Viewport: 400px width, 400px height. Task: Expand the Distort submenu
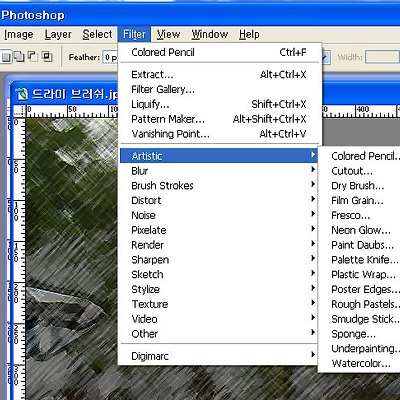click(x=219, y=200)
